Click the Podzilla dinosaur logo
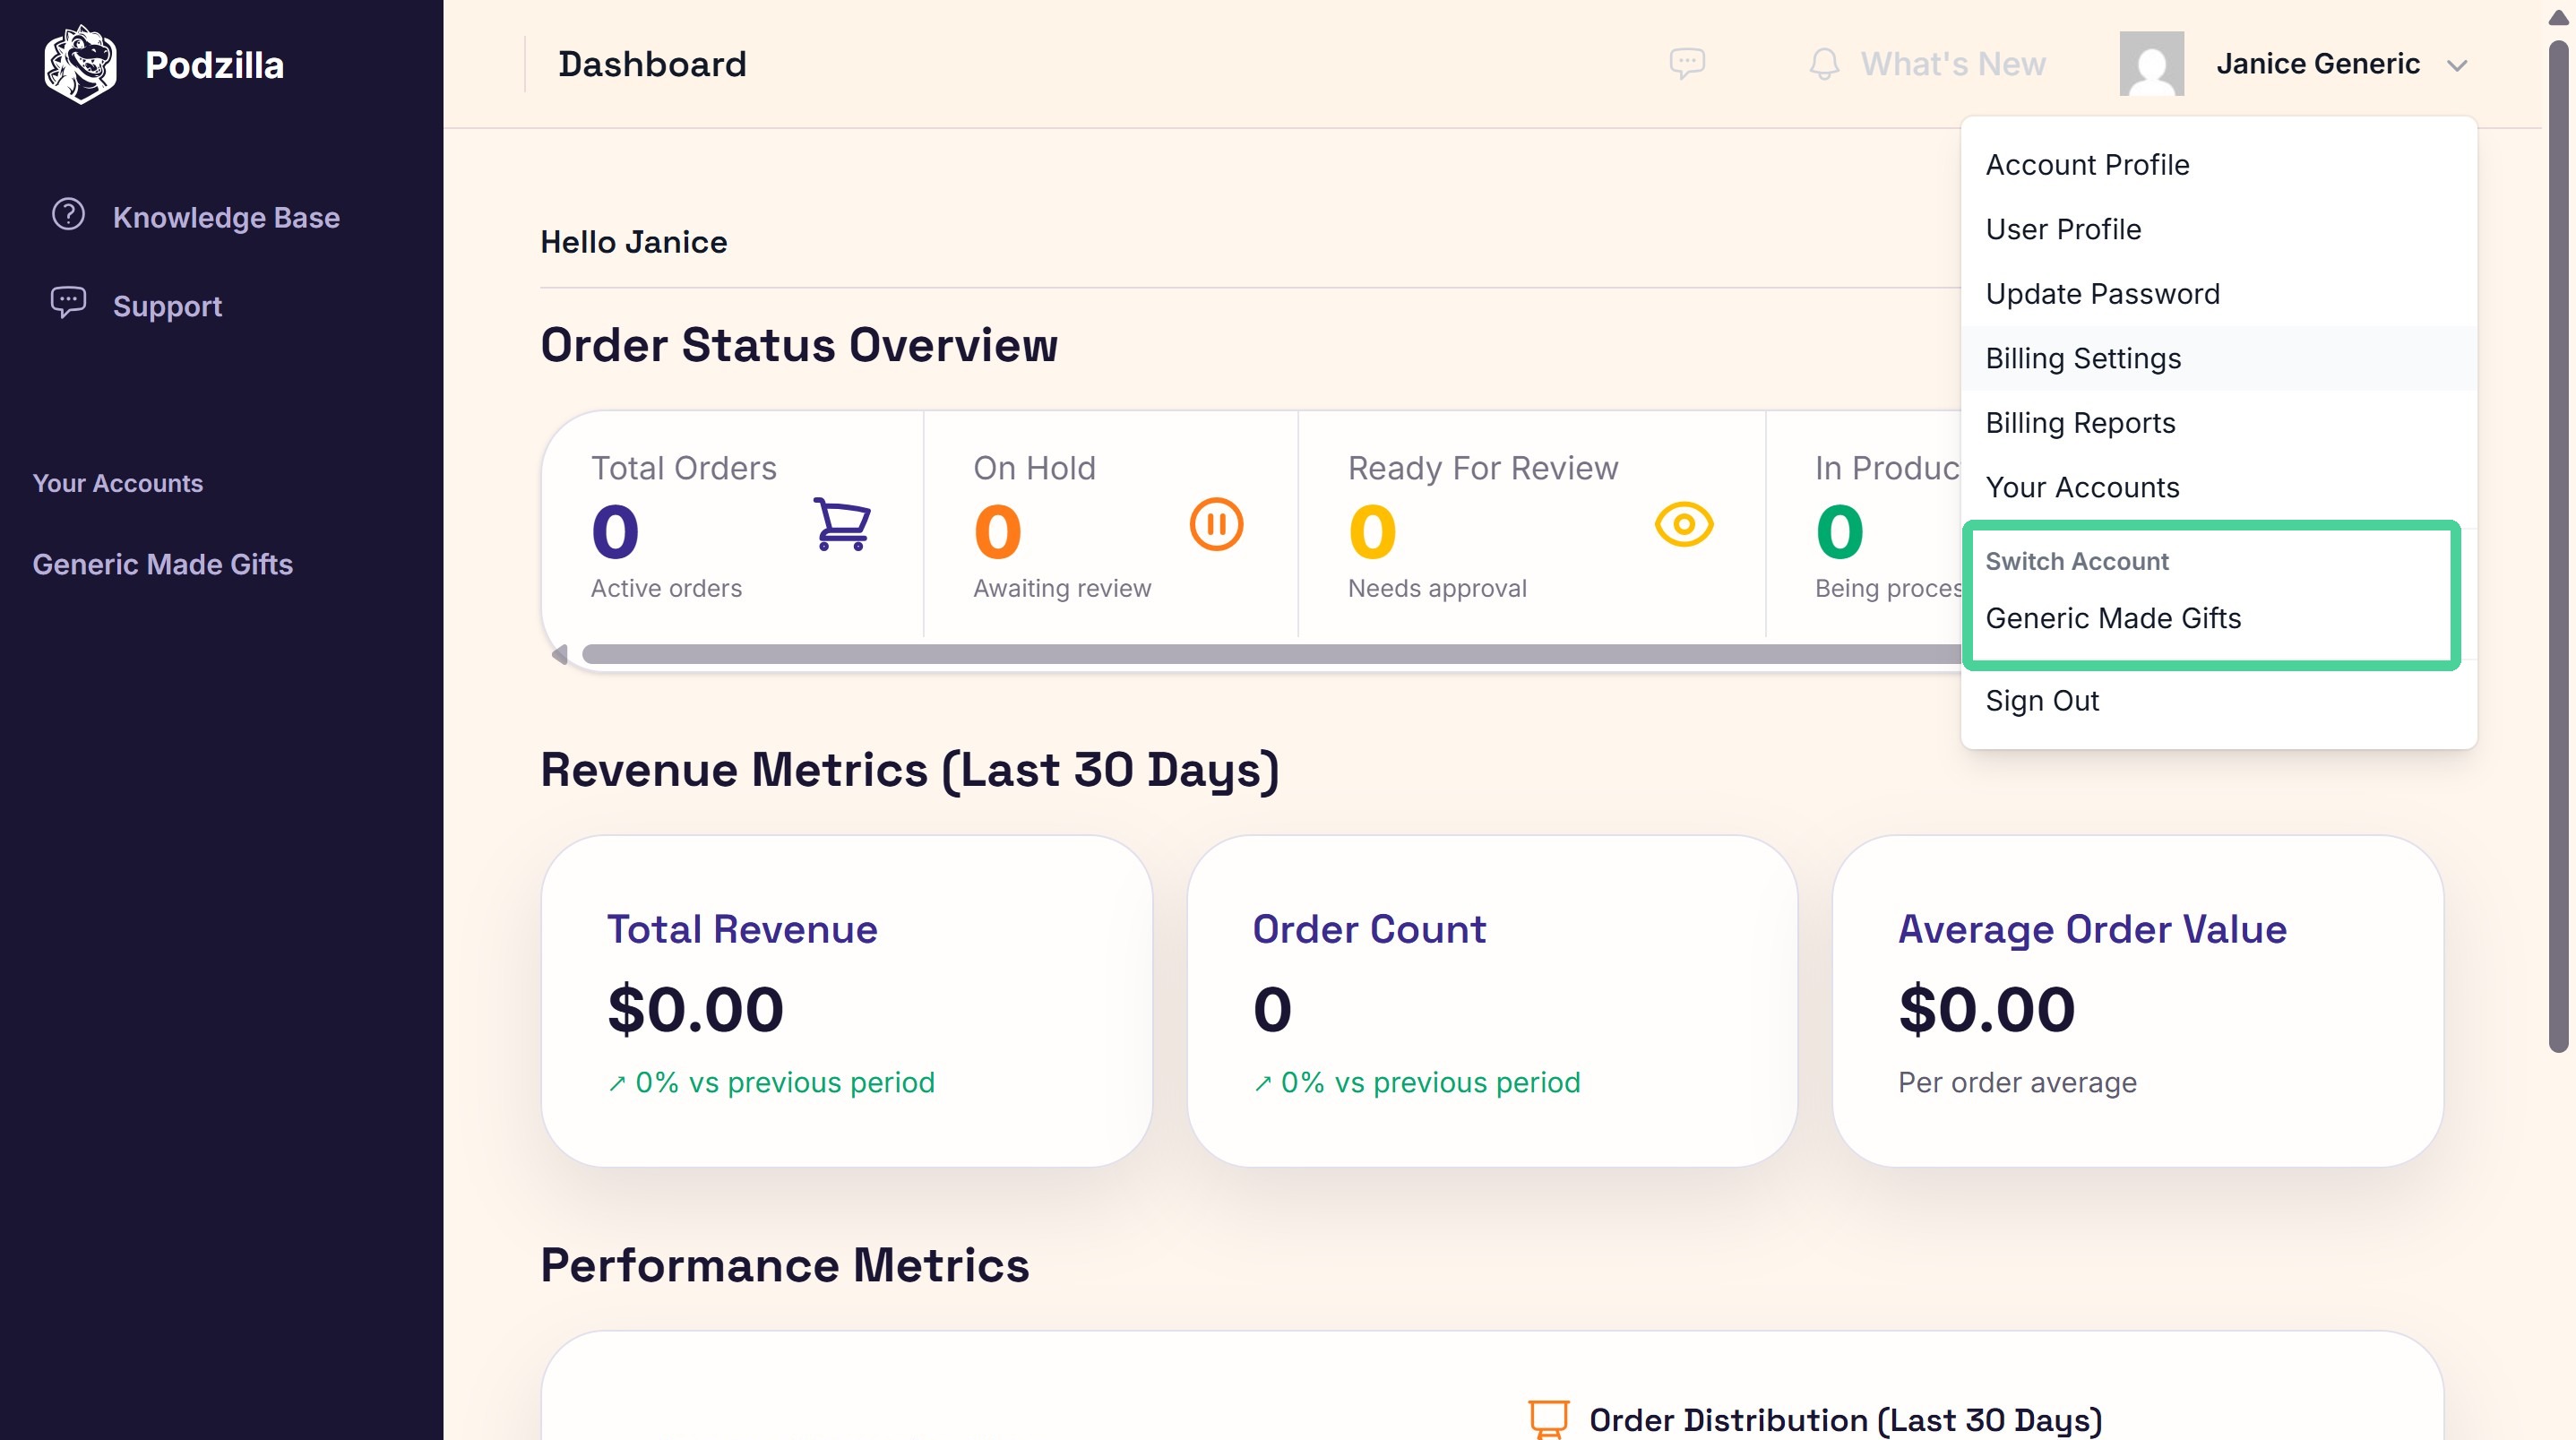The height and width of the screenshot is (1440, 2576). coord(80,64)
